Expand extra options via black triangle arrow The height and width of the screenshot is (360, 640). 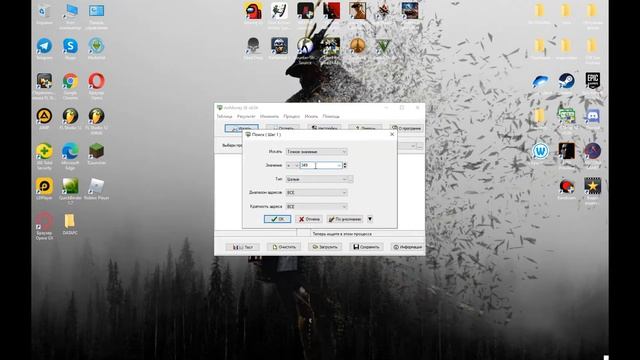370,219
